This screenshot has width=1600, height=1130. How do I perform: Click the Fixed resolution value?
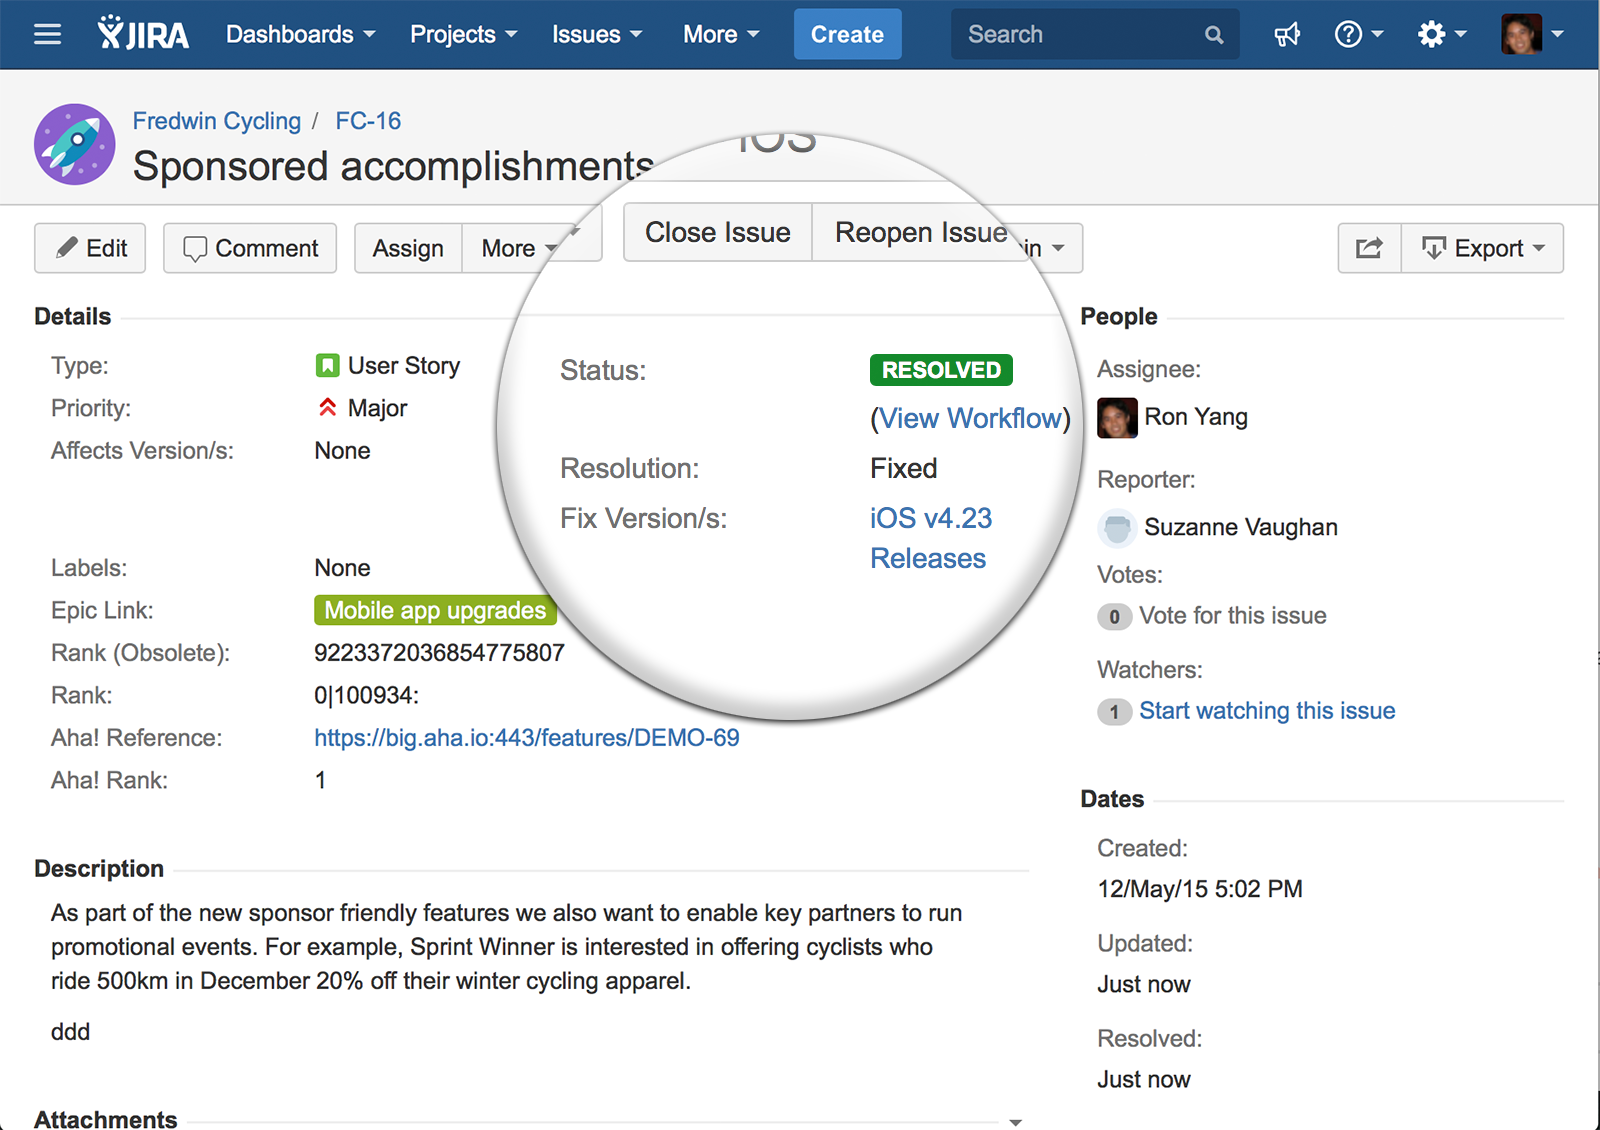coord(904,468)
